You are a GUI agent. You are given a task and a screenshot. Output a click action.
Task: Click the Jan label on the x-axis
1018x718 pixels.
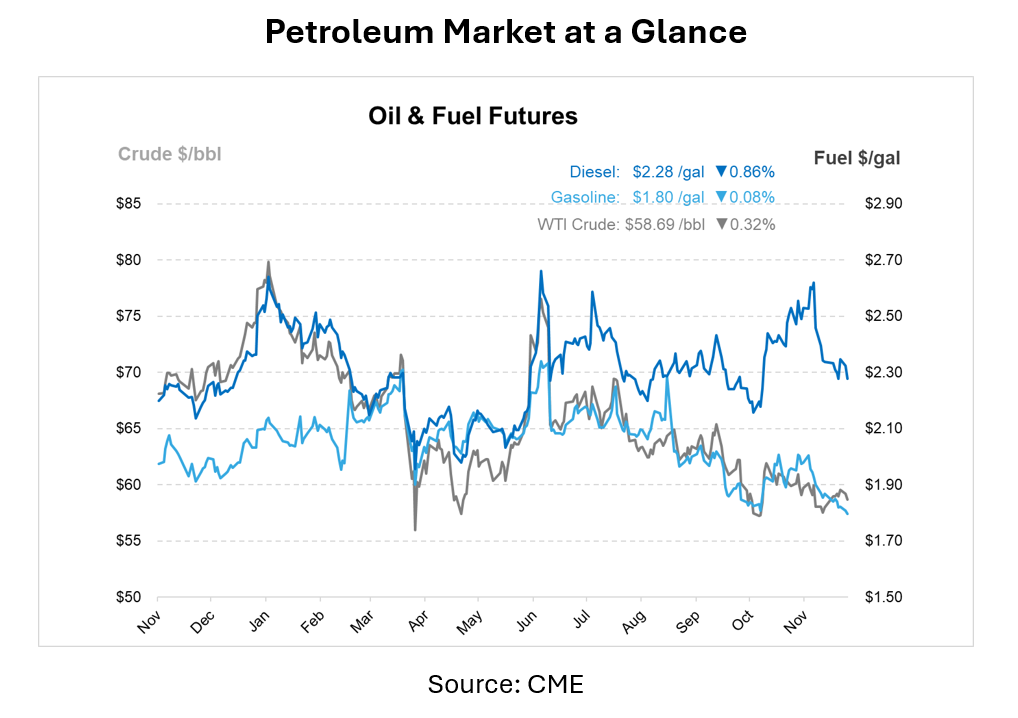click(259, 621)
